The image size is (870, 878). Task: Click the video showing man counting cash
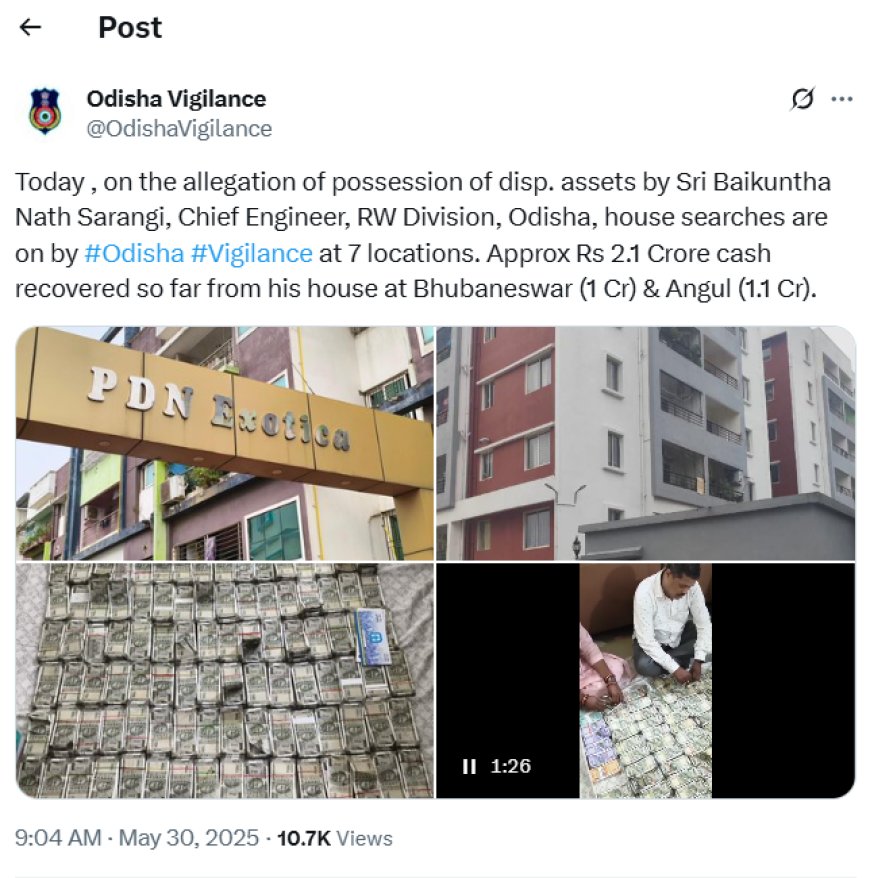[646, 680]
